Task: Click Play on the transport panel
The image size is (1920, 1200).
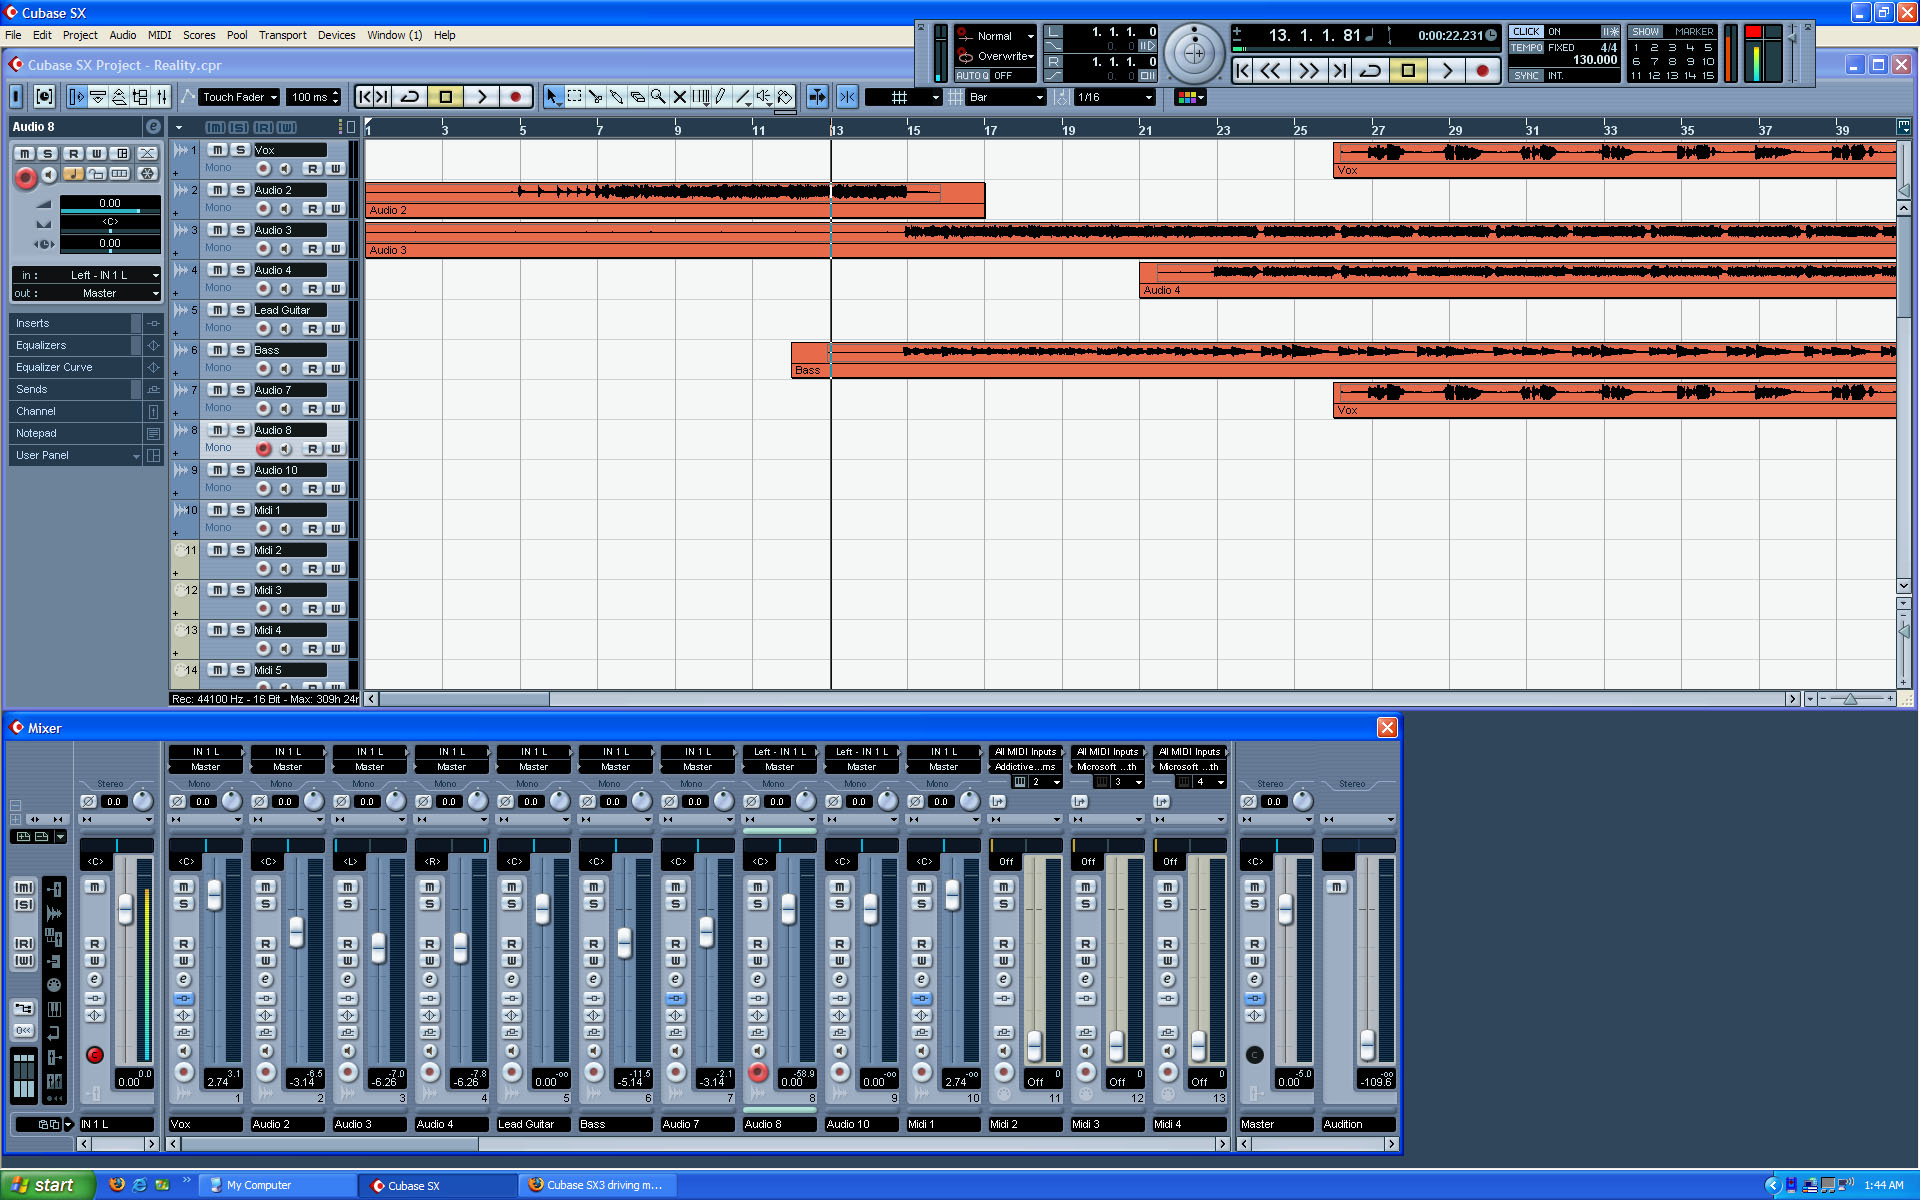Action: click(x=1446, y=70)
